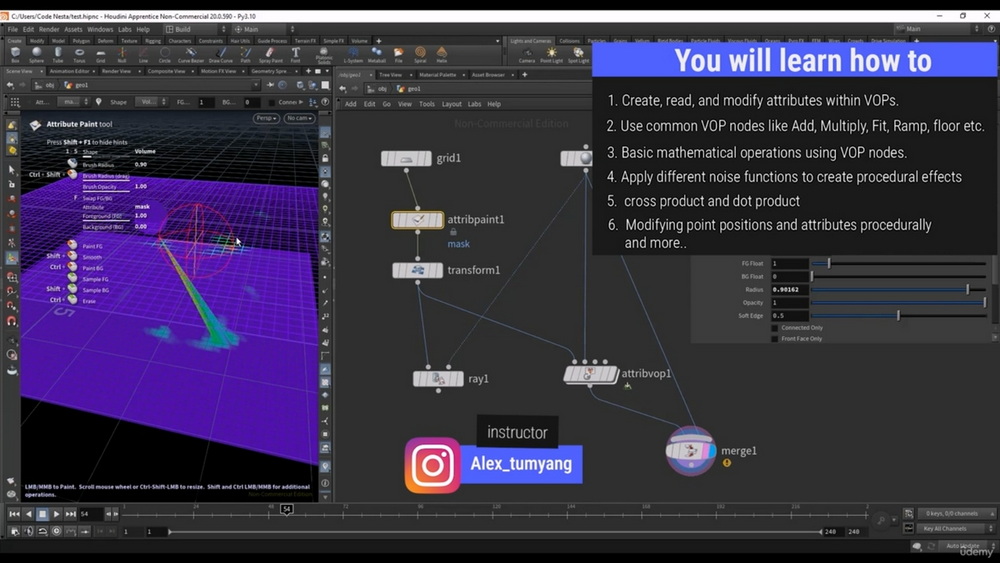
Task: Add a Camera from Lights and Cameras shelf
Action: coord(527,55)
